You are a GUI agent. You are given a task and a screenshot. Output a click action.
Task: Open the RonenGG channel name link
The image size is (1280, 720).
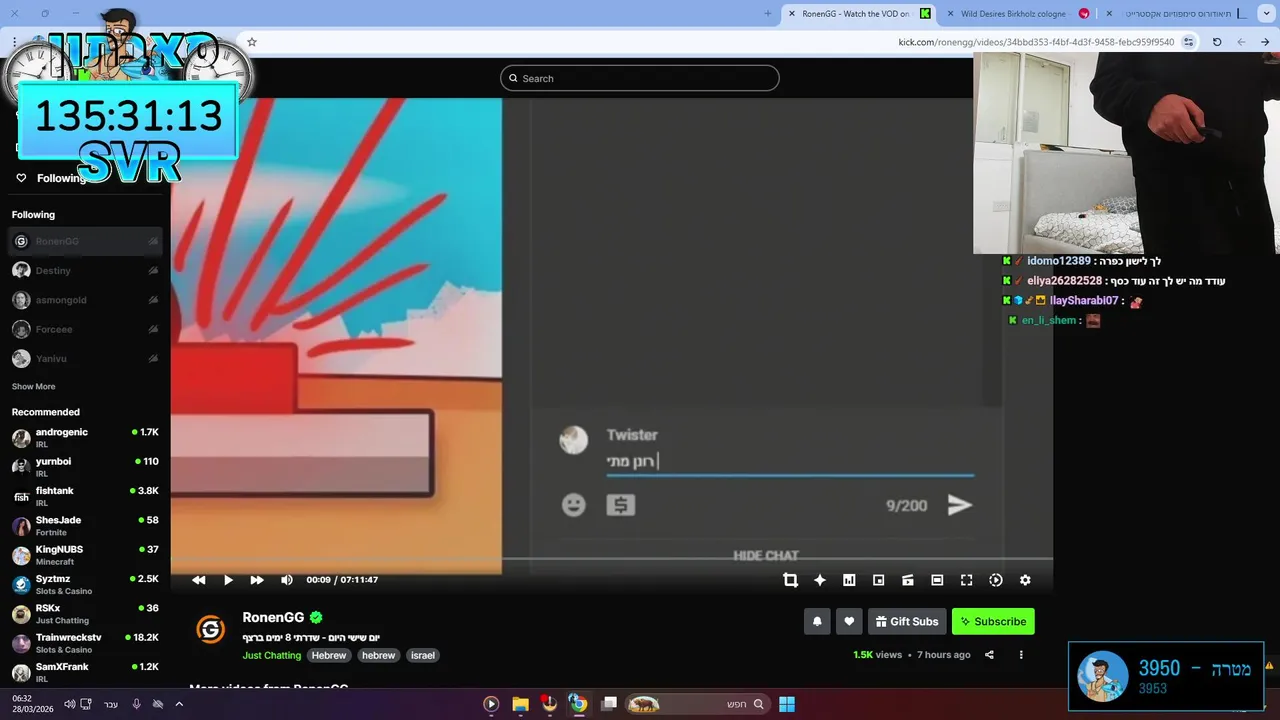pyautogui.click(x=273, y=617)
